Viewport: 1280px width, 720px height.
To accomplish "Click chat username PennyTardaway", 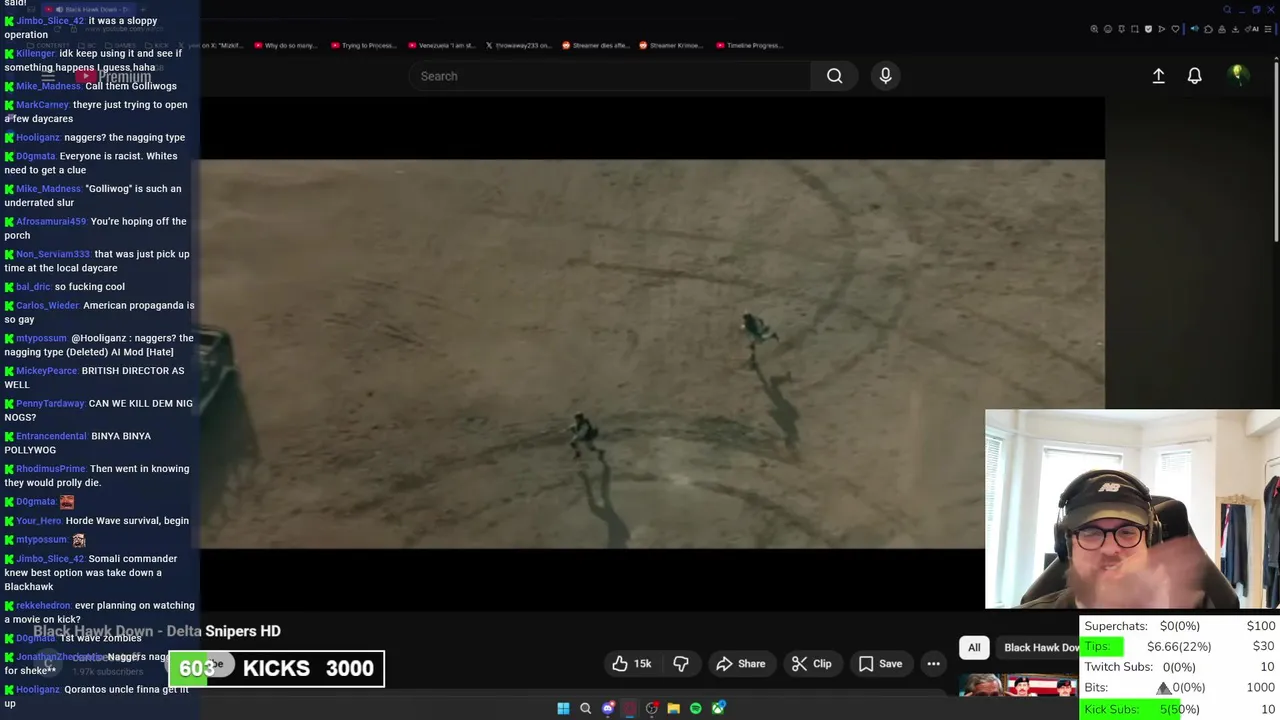I will pyautogui.click(x=50, y=404).
